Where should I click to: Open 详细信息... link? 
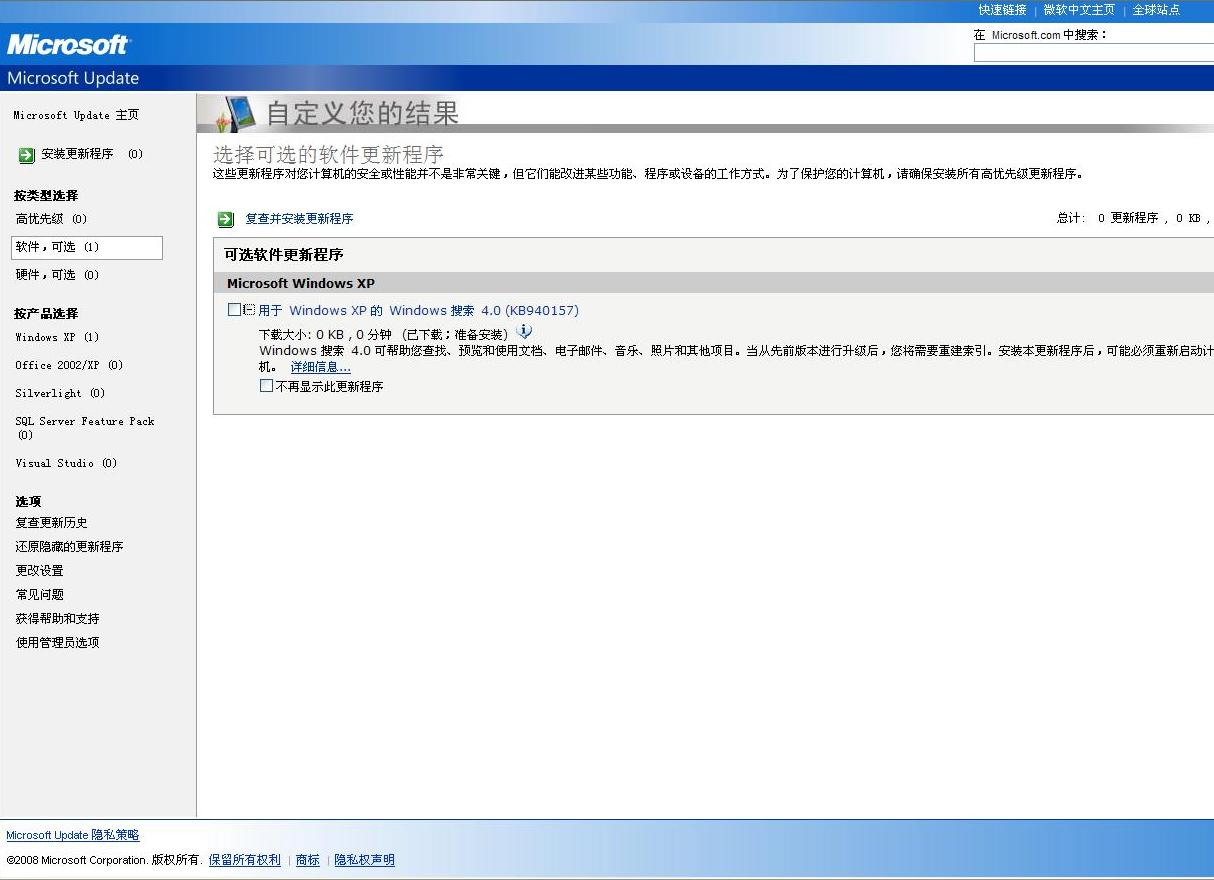click(x=320, y=367)
